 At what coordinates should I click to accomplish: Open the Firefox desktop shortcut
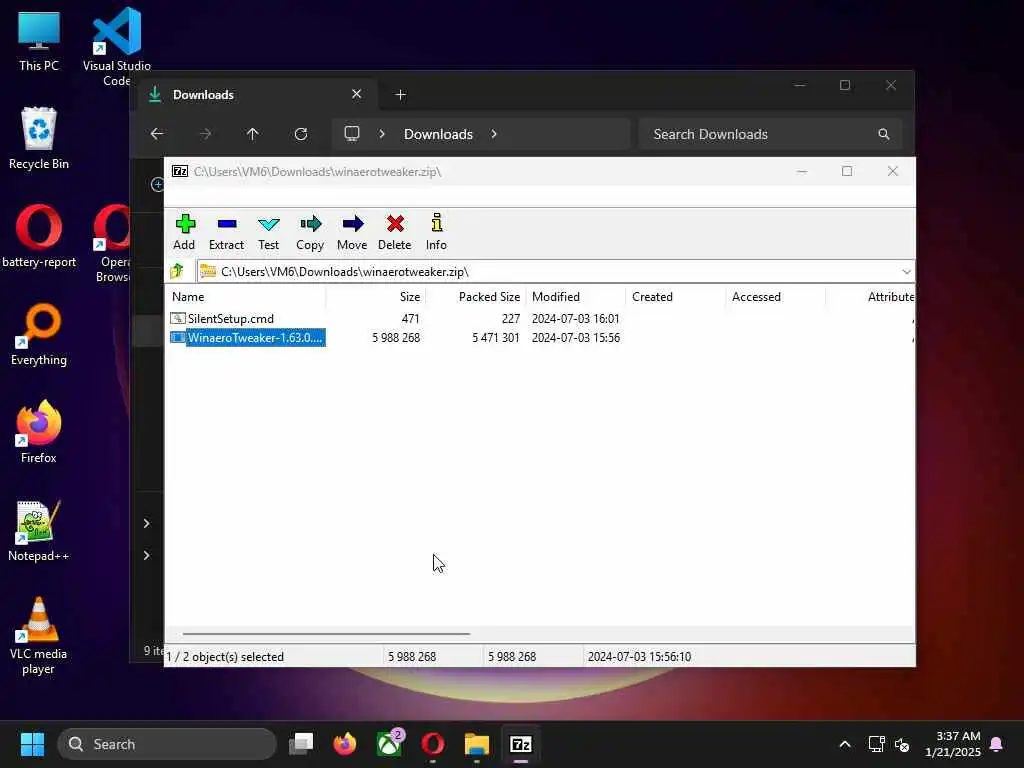pyautogui.click(x=39, y=432)
